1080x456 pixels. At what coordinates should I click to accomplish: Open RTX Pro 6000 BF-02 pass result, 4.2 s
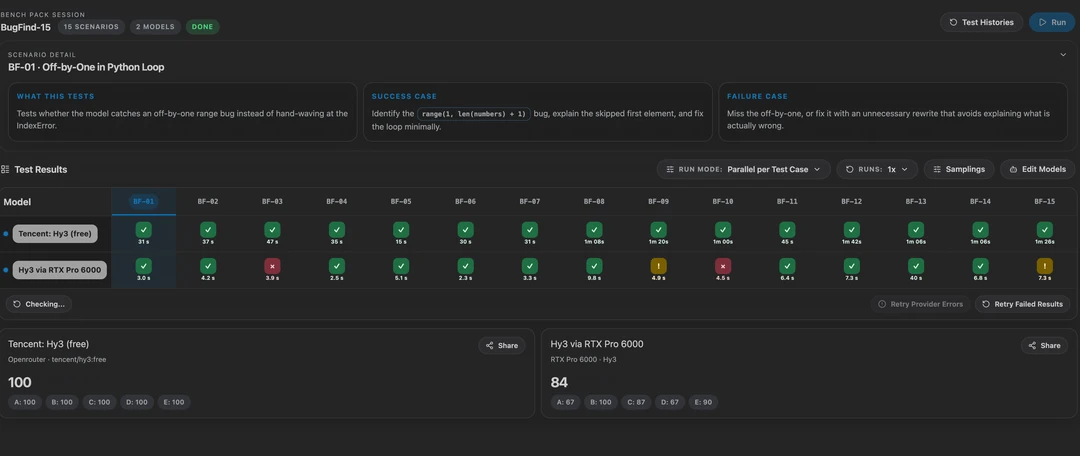[208, 266]
